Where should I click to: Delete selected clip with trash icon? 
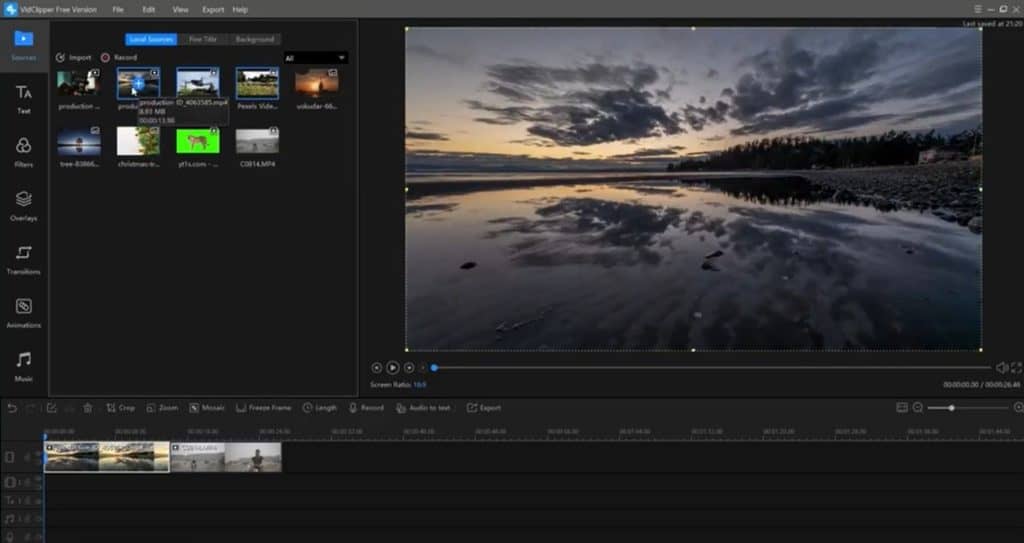click(88, 408)
